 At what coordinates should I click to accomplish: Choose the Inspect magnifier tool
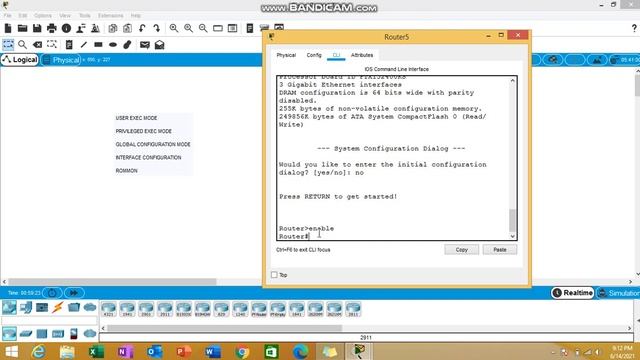(x=22, y=44)
